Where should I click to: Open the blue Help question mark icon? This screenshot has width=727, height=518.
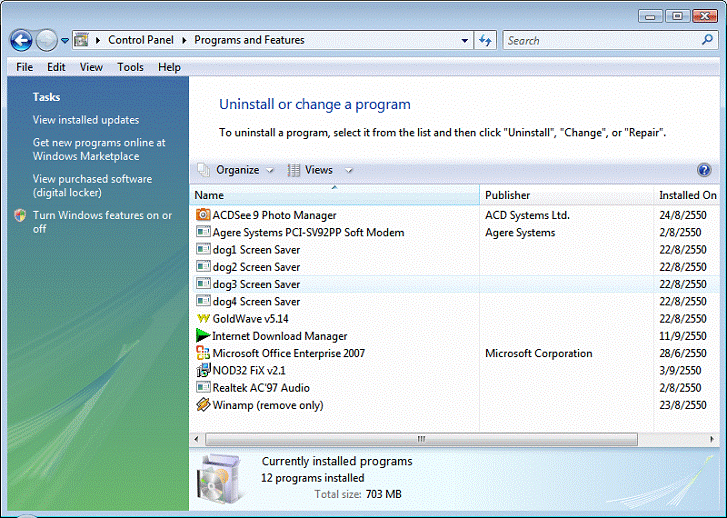[x=704, y=170]
